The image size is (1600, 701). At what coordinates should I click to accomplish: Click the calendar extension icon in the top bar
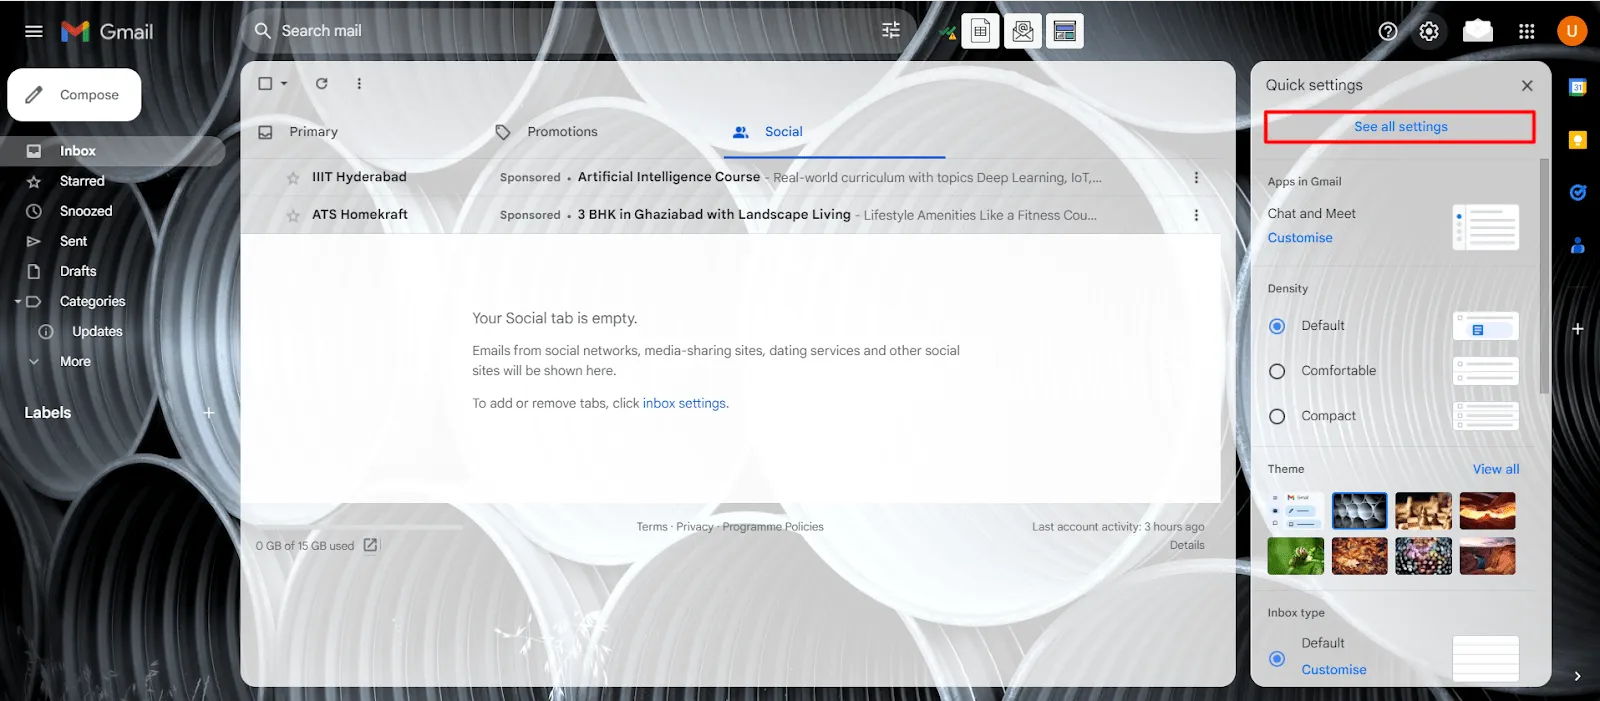tap(1065, 31)
